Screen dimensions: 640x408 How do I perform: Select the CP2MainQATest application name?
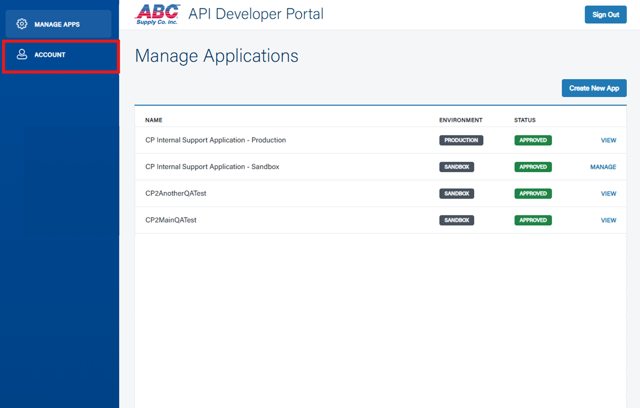[171, 220]
